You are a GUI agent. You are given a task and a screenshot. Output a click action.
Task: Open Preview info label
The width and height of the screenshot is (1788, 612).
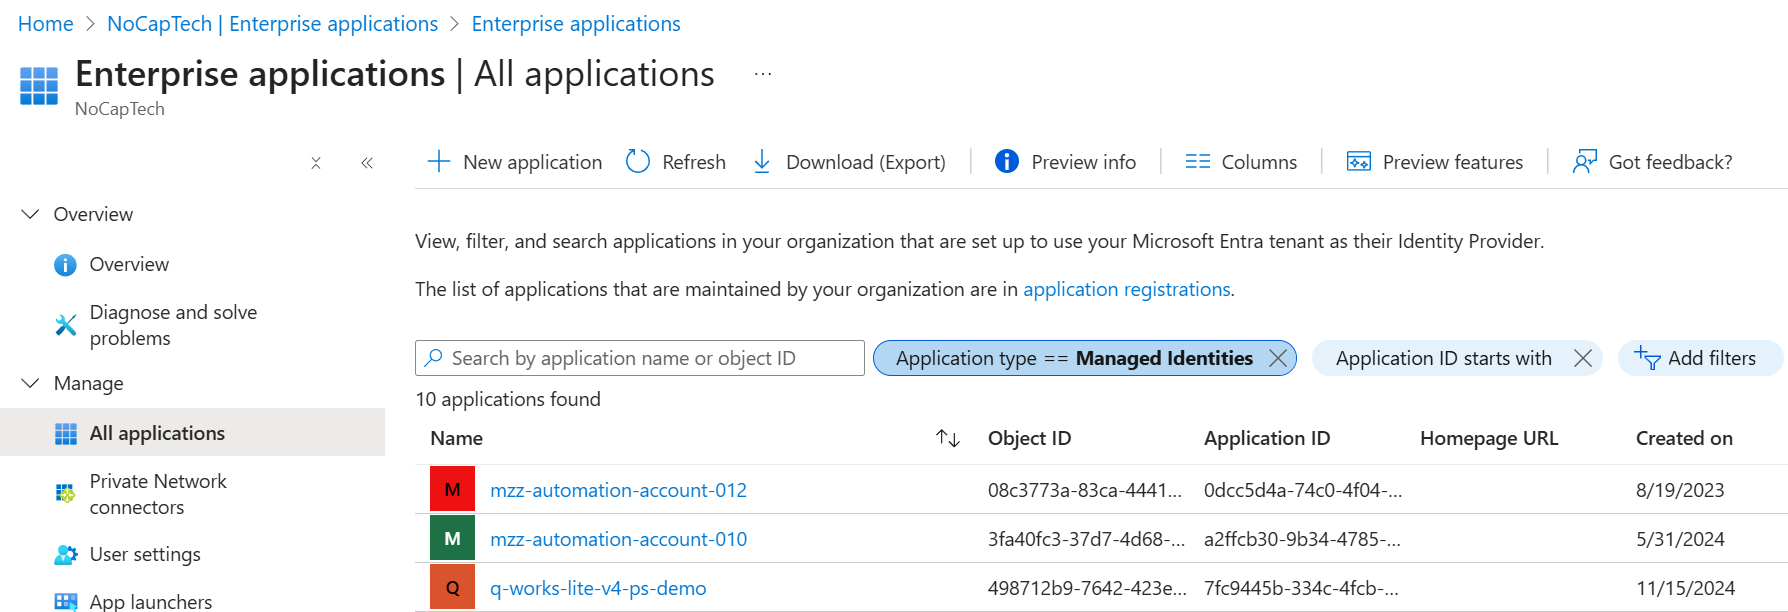1084,162
